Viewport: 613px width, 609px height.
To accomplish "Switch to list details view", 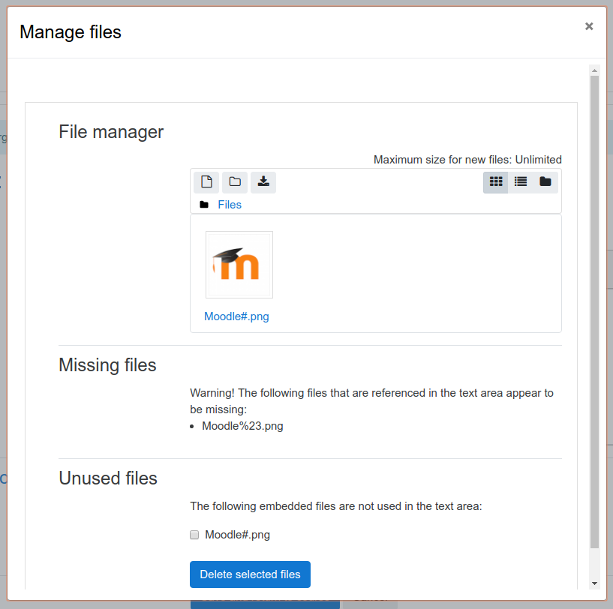I will tap(520, 182).
